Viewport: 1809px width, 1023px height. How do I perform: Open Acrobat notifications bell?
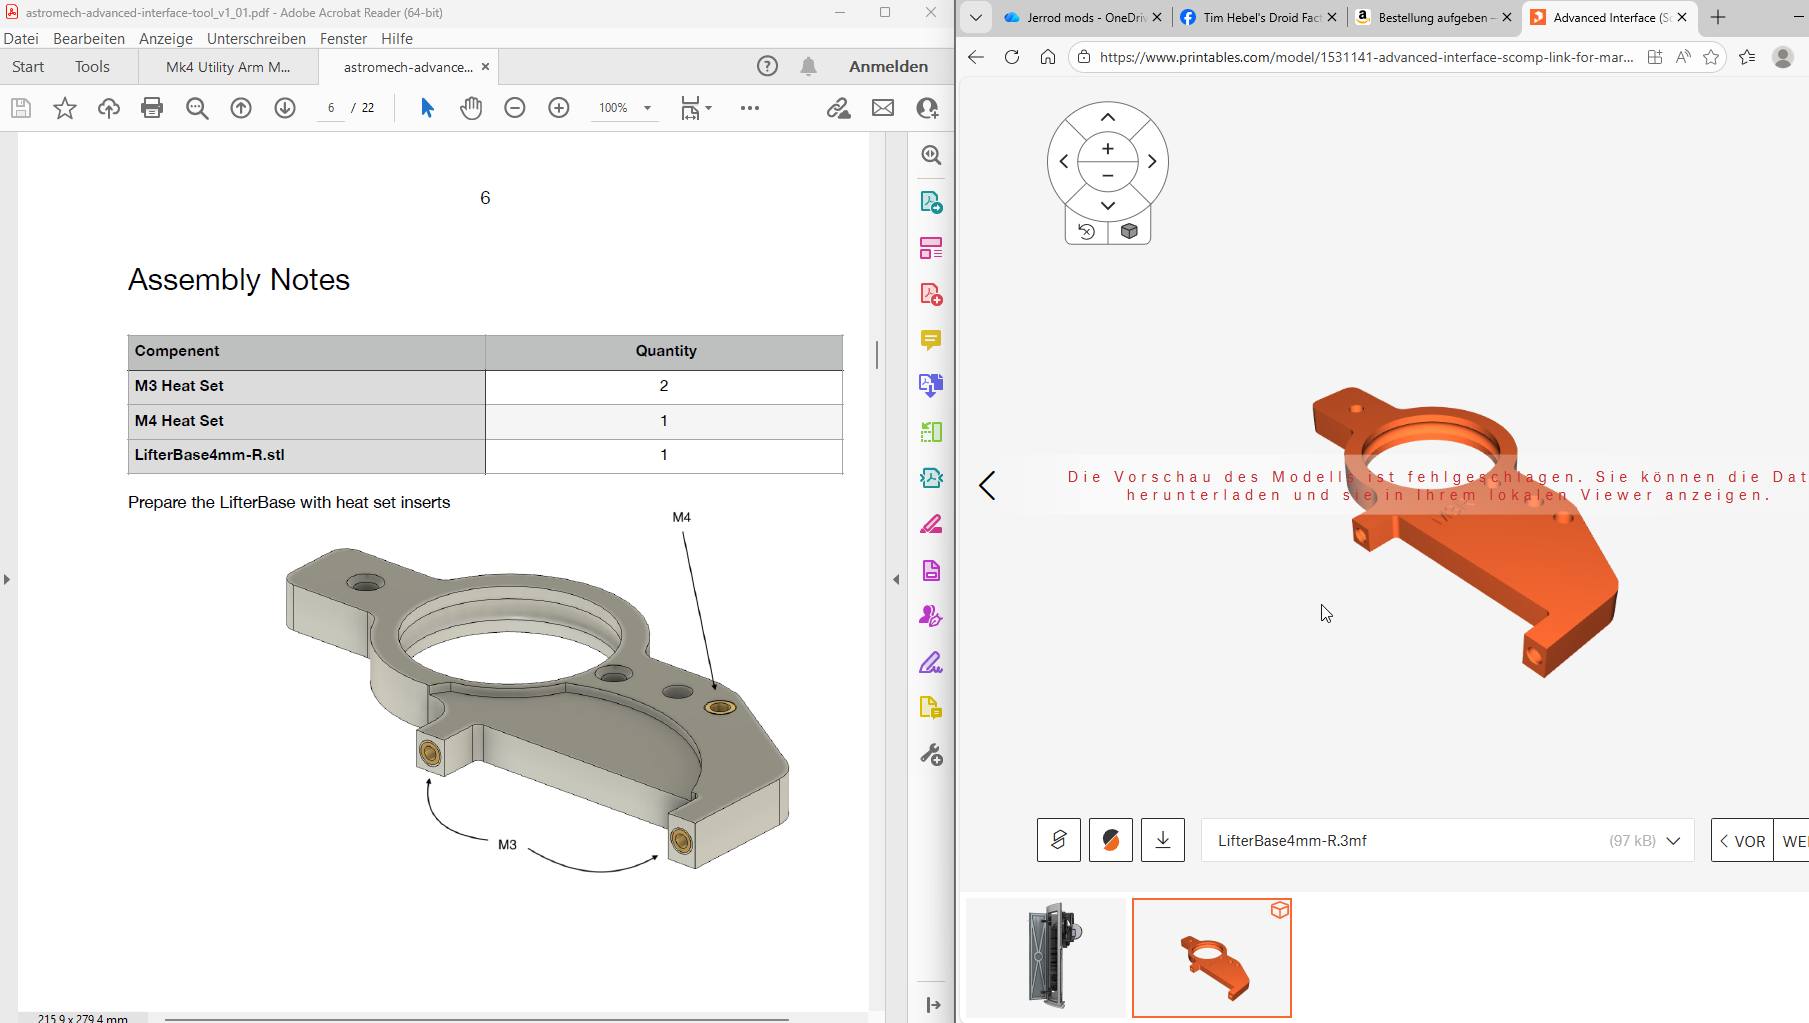click(x=808, y=66)
